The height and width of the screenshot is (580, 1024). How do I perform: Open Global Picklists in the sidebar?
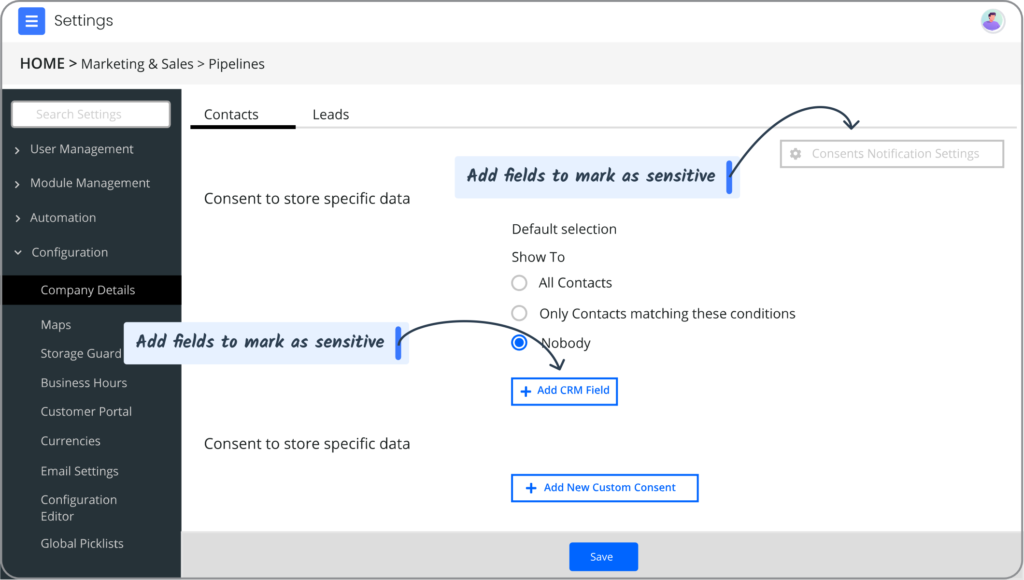pyautogui.click(x=82, y=543)
